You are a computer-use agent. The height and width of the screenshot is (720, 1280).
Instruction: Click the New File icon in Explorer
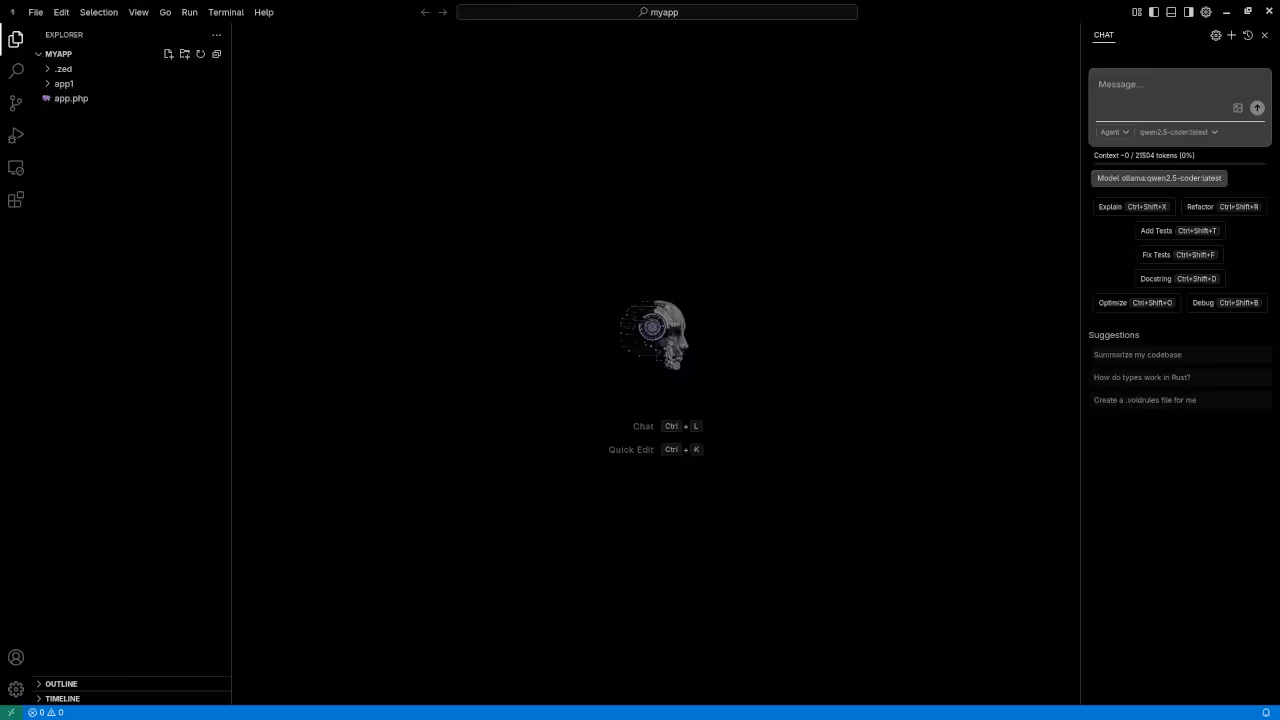click(x=168, y=54)
